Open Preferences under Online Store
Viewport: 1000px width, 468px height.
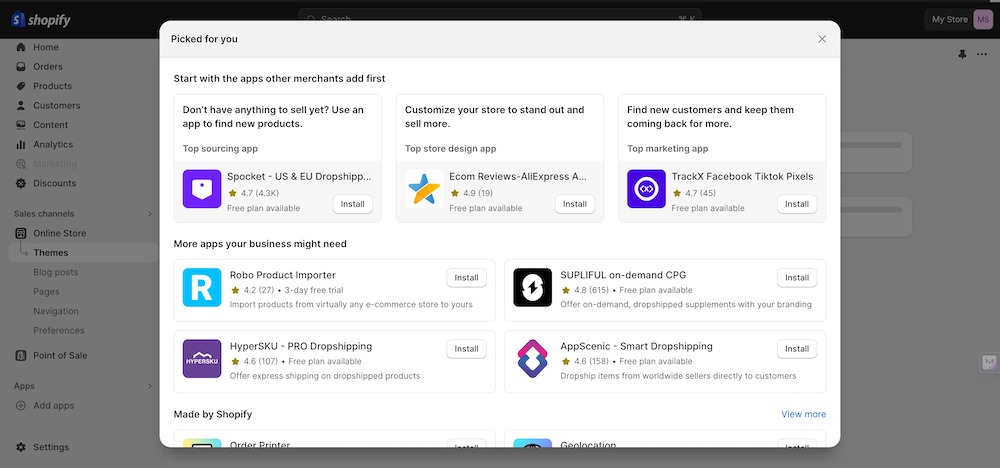(x=59, y=330)
